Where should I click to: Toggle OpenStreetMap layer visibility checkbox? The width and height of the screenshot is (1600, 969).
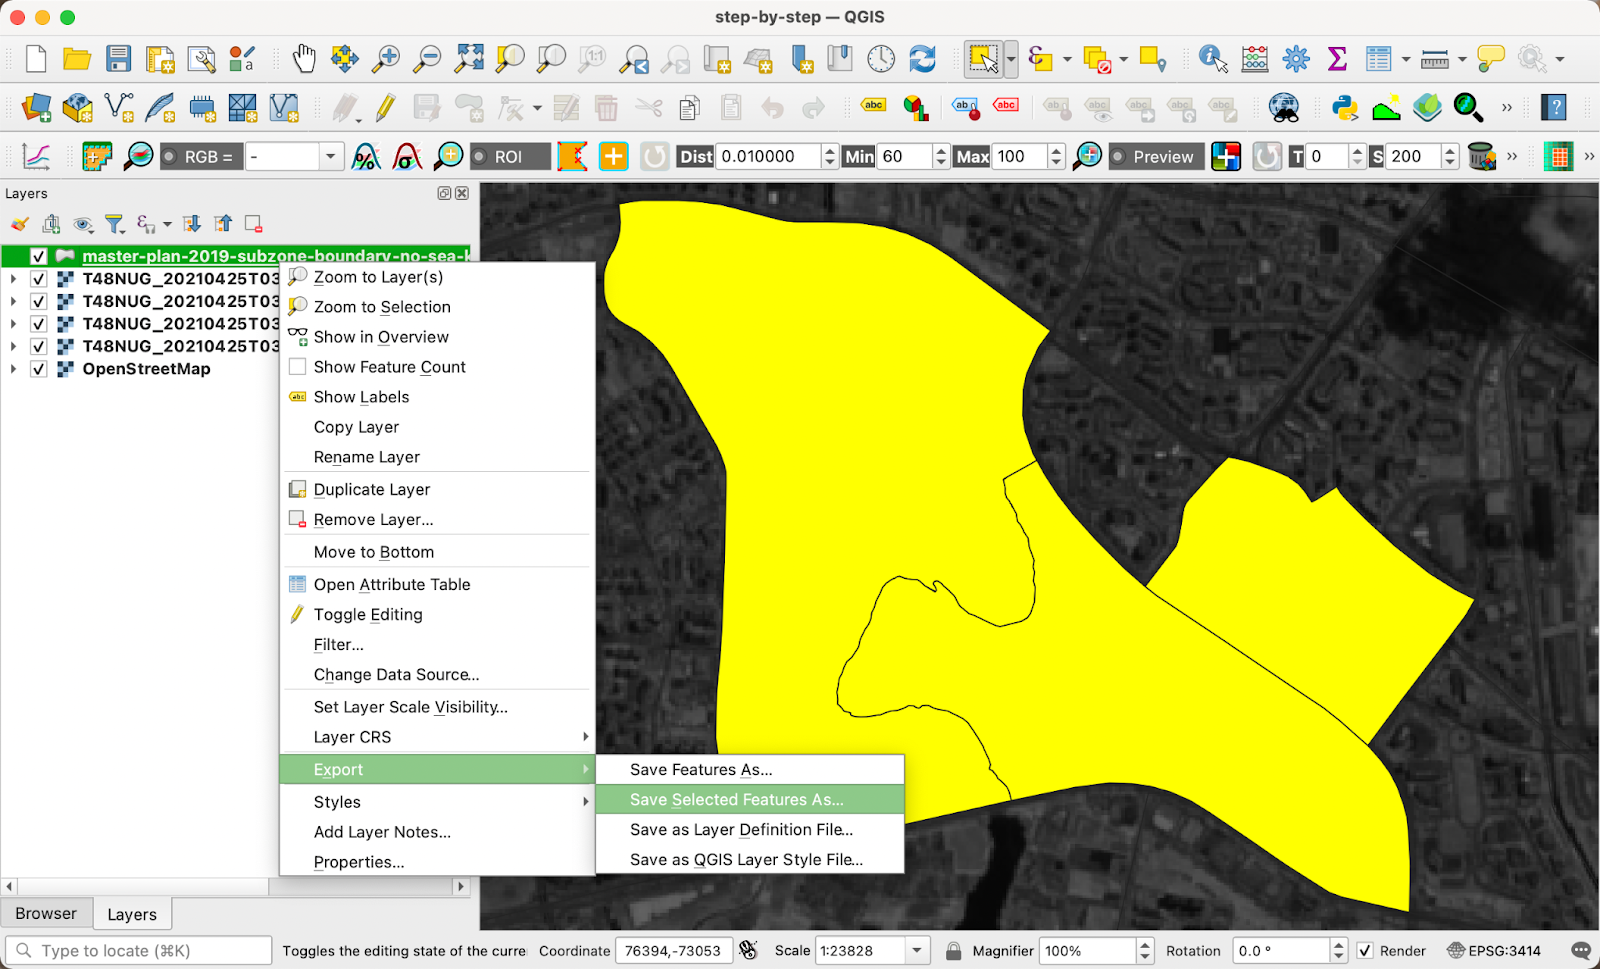(x=39, y=369)
